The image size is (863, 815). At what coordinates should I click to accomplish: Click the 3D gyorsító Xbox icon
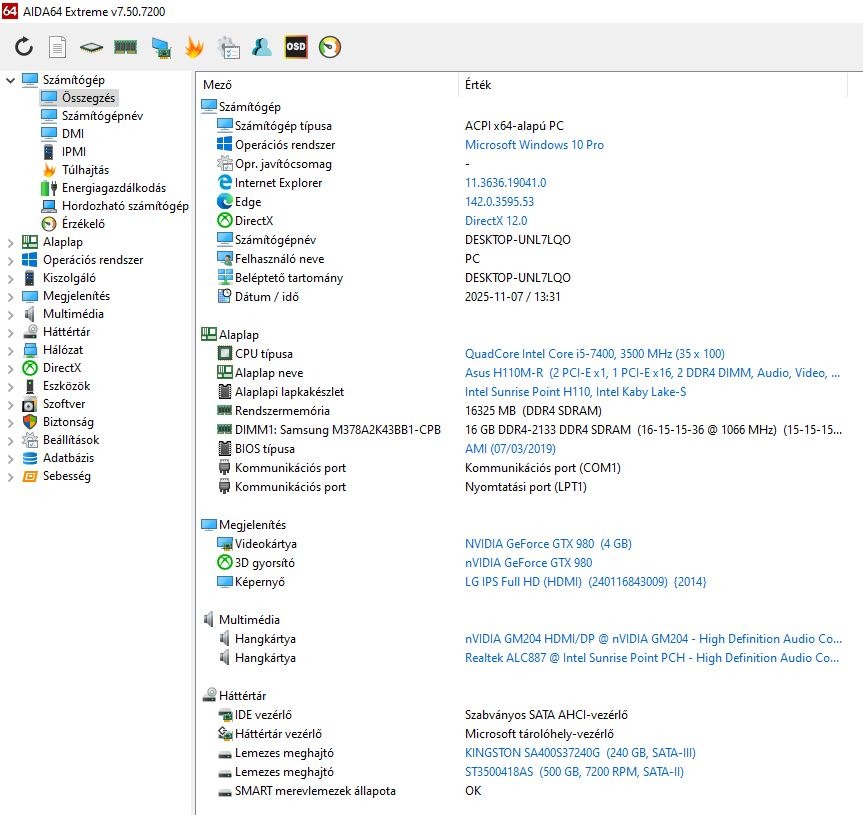[x=225, y=562]
